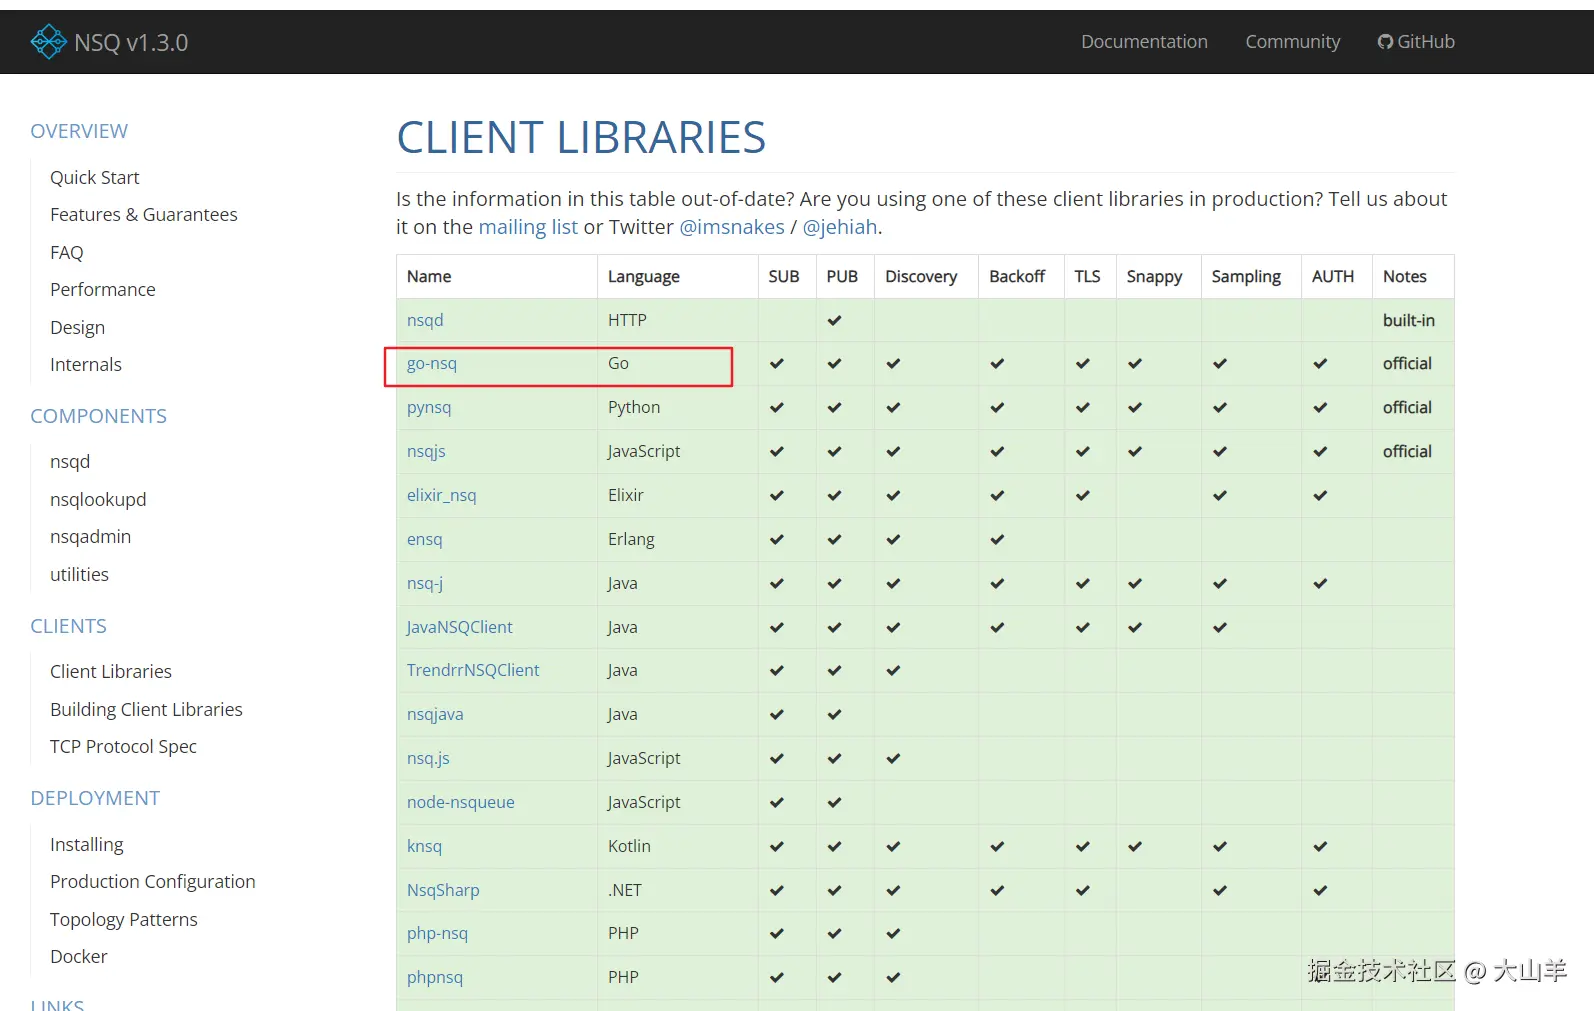Screen dimensions: 1594x1011
Task: Open the php-nsq library link
Action: 437,933
